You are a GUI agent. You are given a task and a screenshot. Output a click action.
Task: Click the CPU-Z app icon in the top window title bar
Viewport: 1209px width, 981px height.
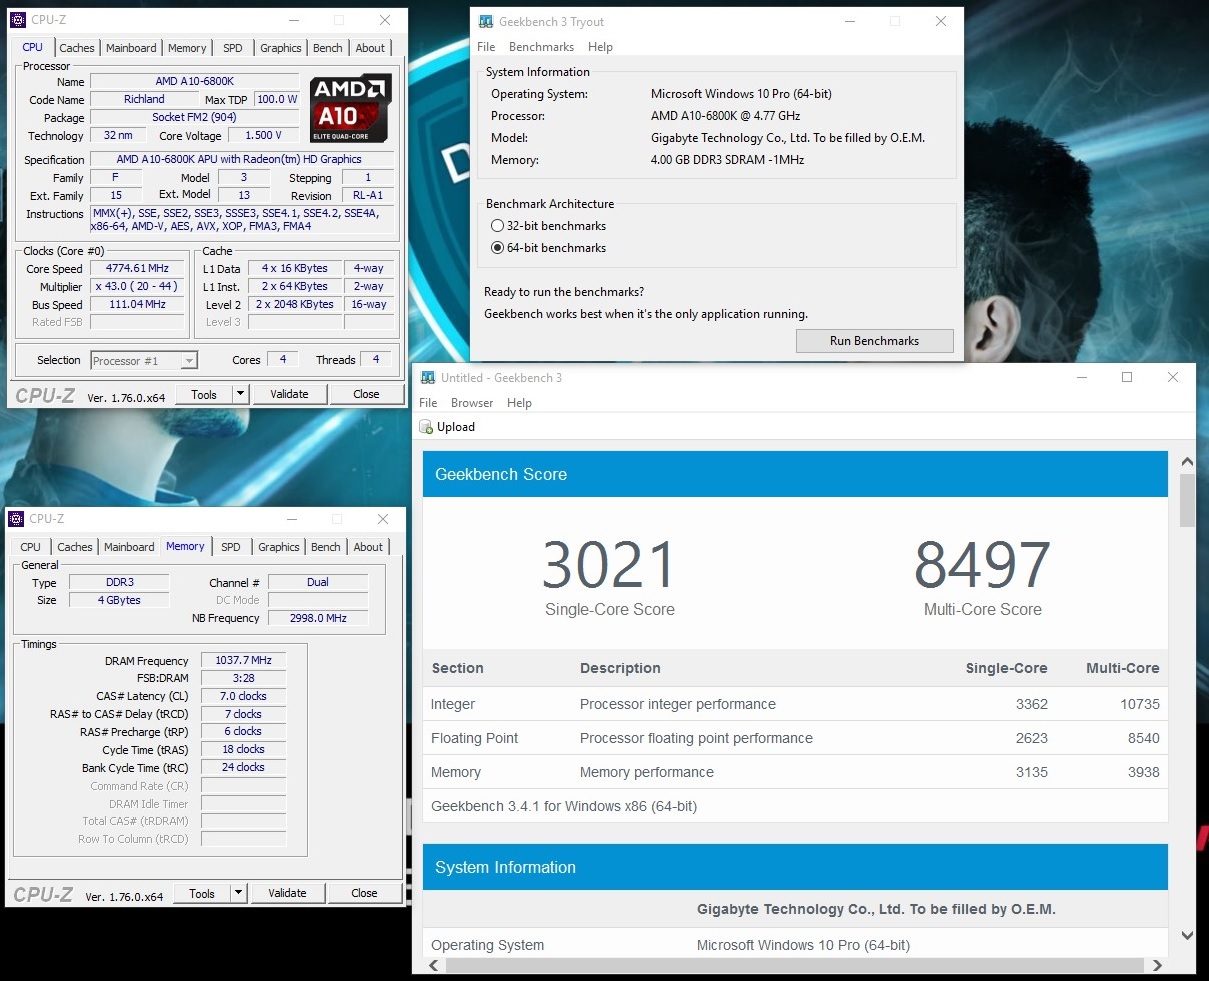(17, 20)
